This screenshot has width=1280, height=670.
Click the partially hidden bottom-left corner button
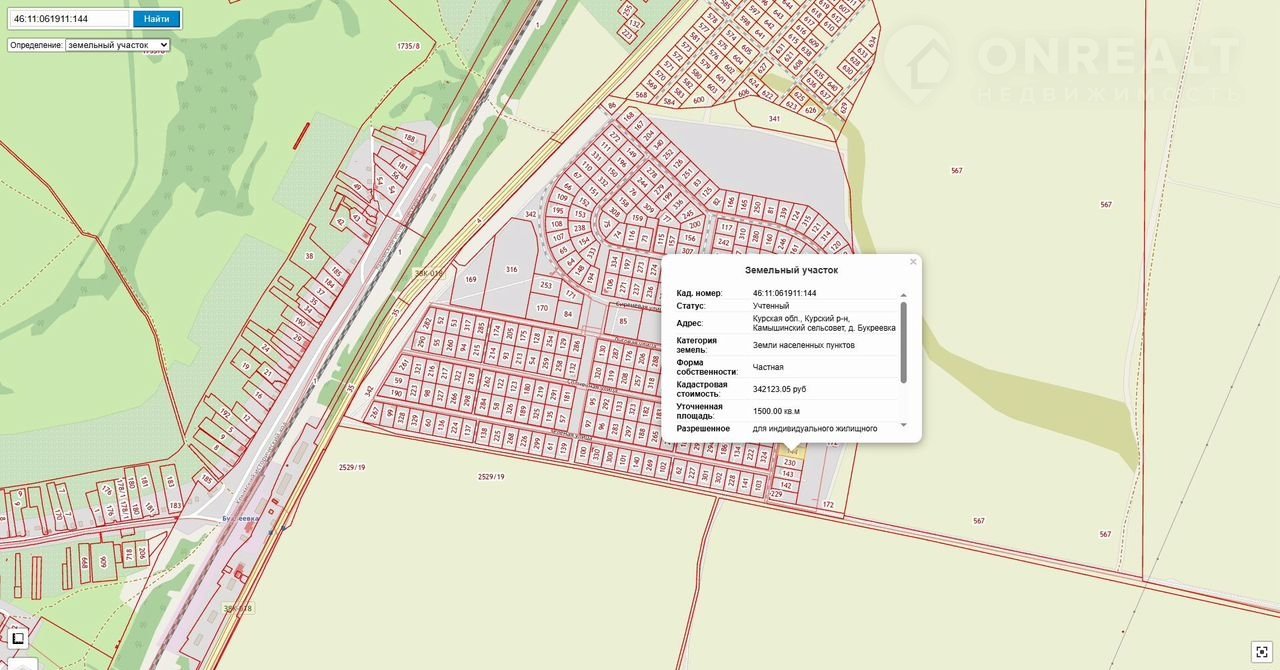(22, 664)
